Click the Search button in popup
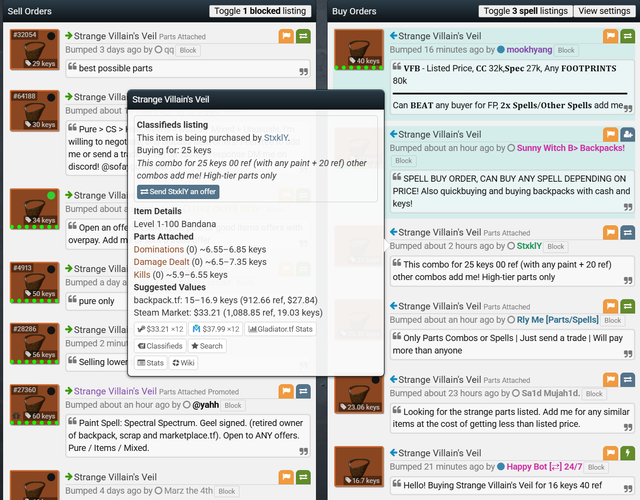The width and height of the screenshot is (640, 500). (207, 346)
